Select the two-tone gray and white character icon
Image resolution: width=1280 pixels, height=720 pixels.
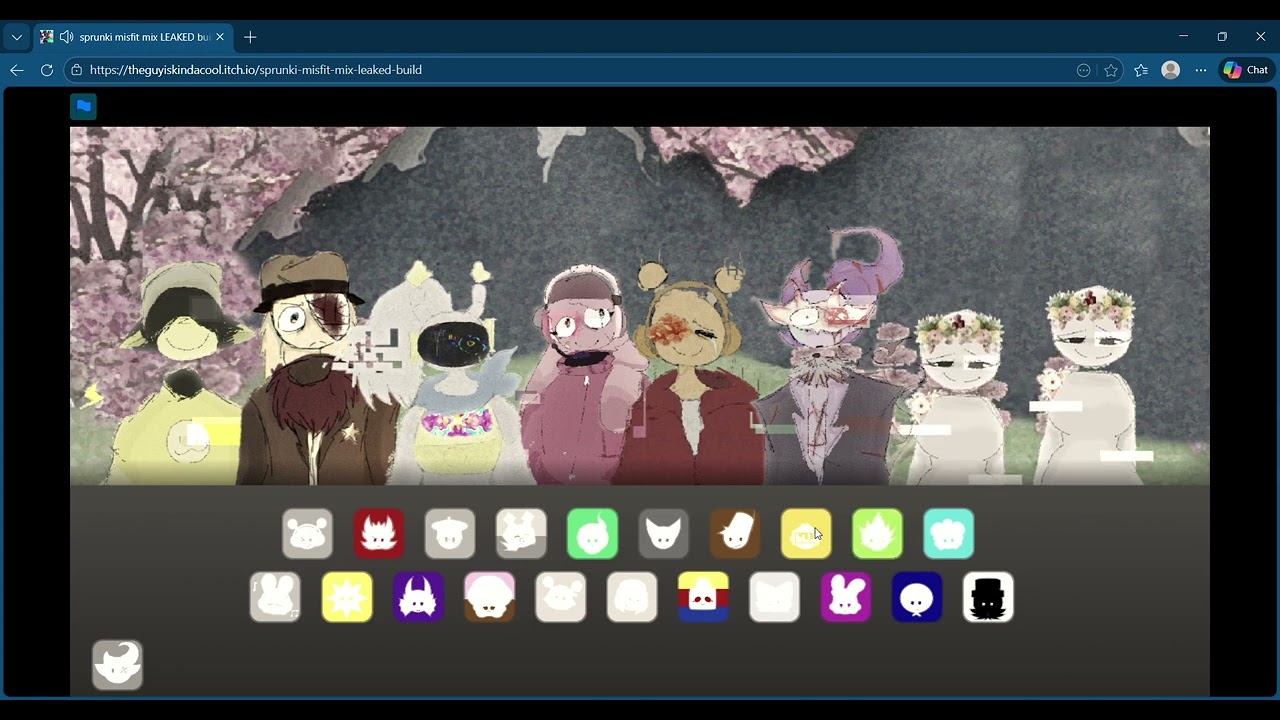[x=521, y=533]
